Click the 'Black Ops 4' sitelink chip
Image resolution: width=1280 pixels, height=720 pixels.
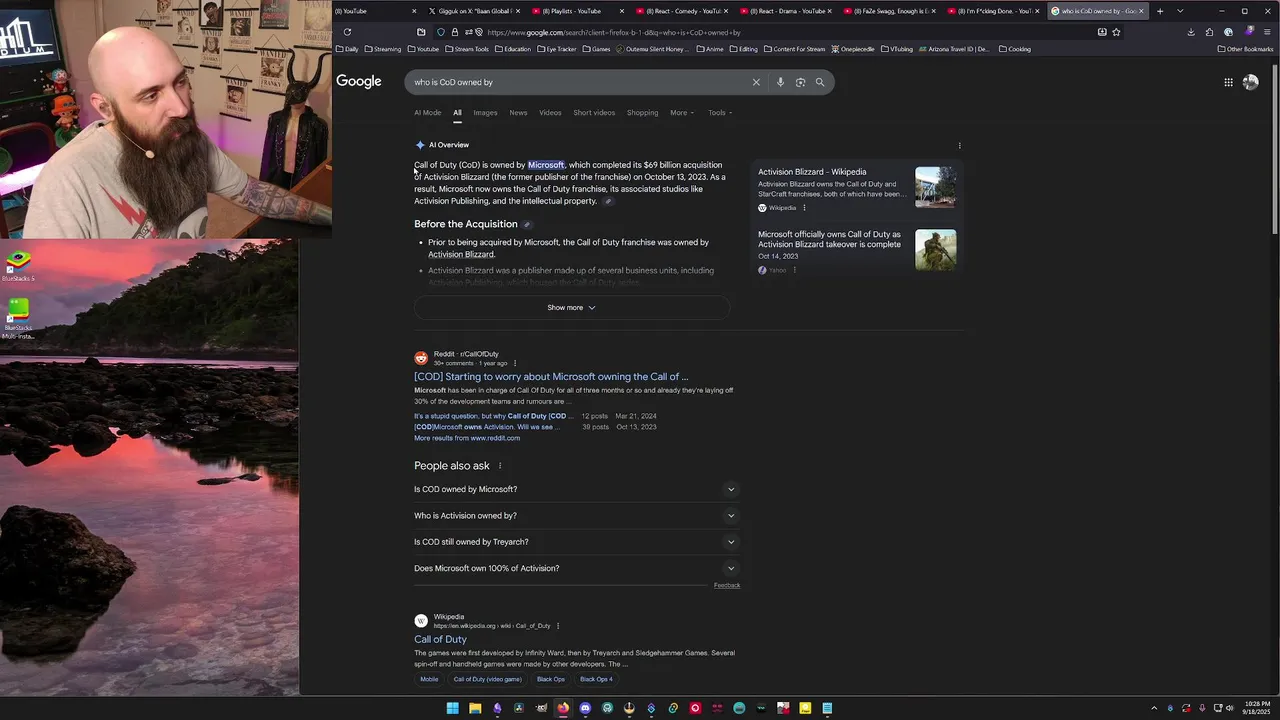(596, 679)
